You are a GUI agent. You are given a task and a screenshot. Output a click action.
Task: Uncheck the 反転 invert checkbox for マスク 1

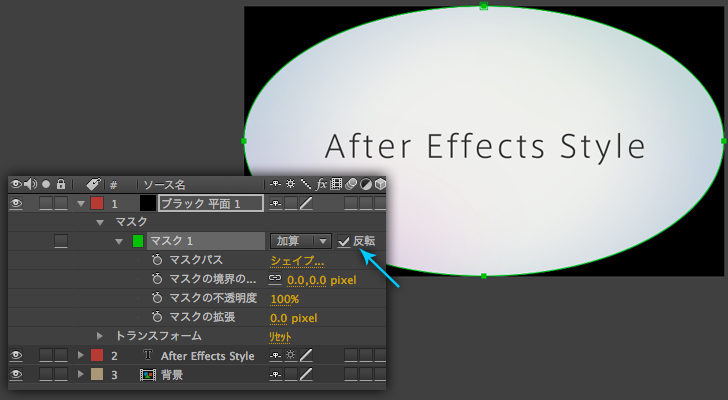point(344,241)
